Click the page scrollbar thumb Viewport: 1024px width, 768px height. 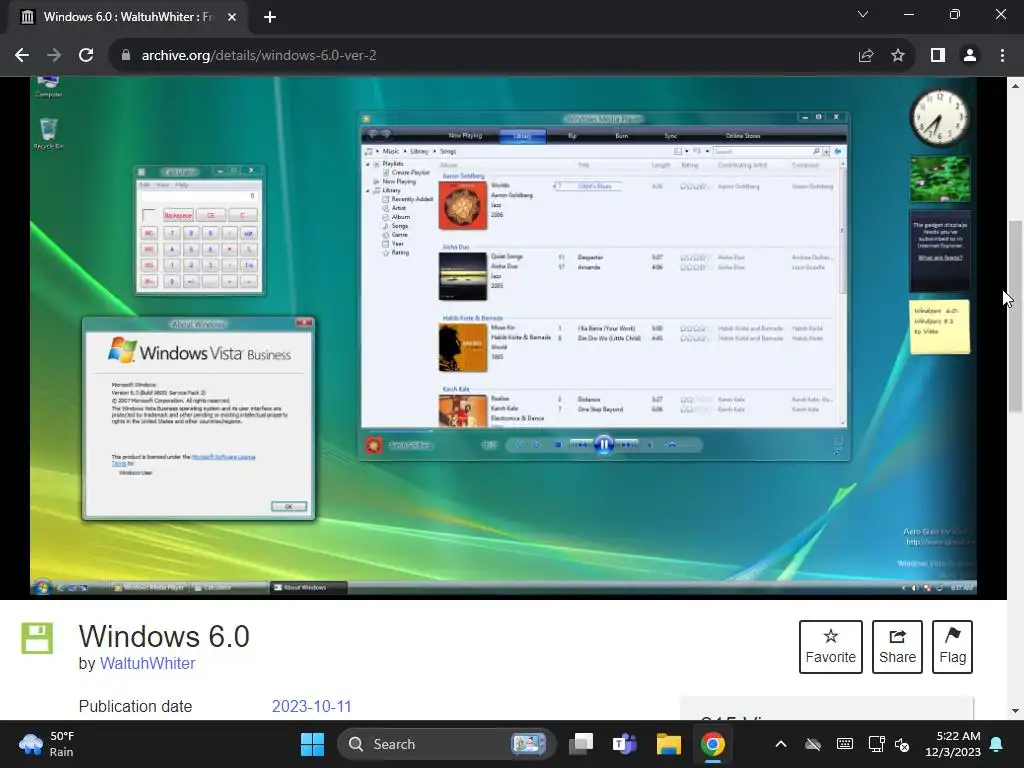(x=1015, y=317)
